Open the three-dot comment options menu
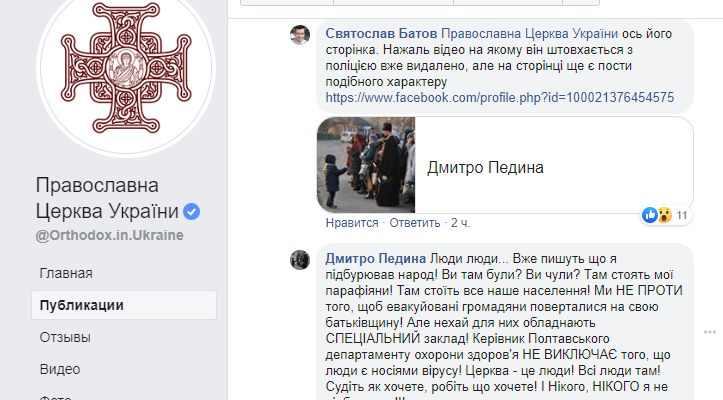Image resolution: width=723 pixels, height=400 pixels. coord(710,332)
